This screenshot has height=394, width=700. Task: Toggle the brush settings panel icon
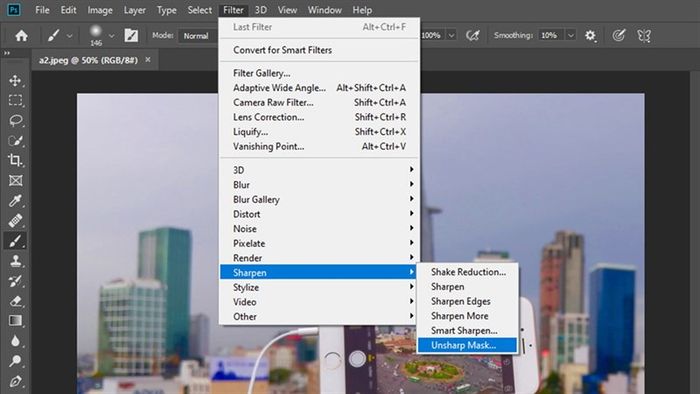pos(131,35)
